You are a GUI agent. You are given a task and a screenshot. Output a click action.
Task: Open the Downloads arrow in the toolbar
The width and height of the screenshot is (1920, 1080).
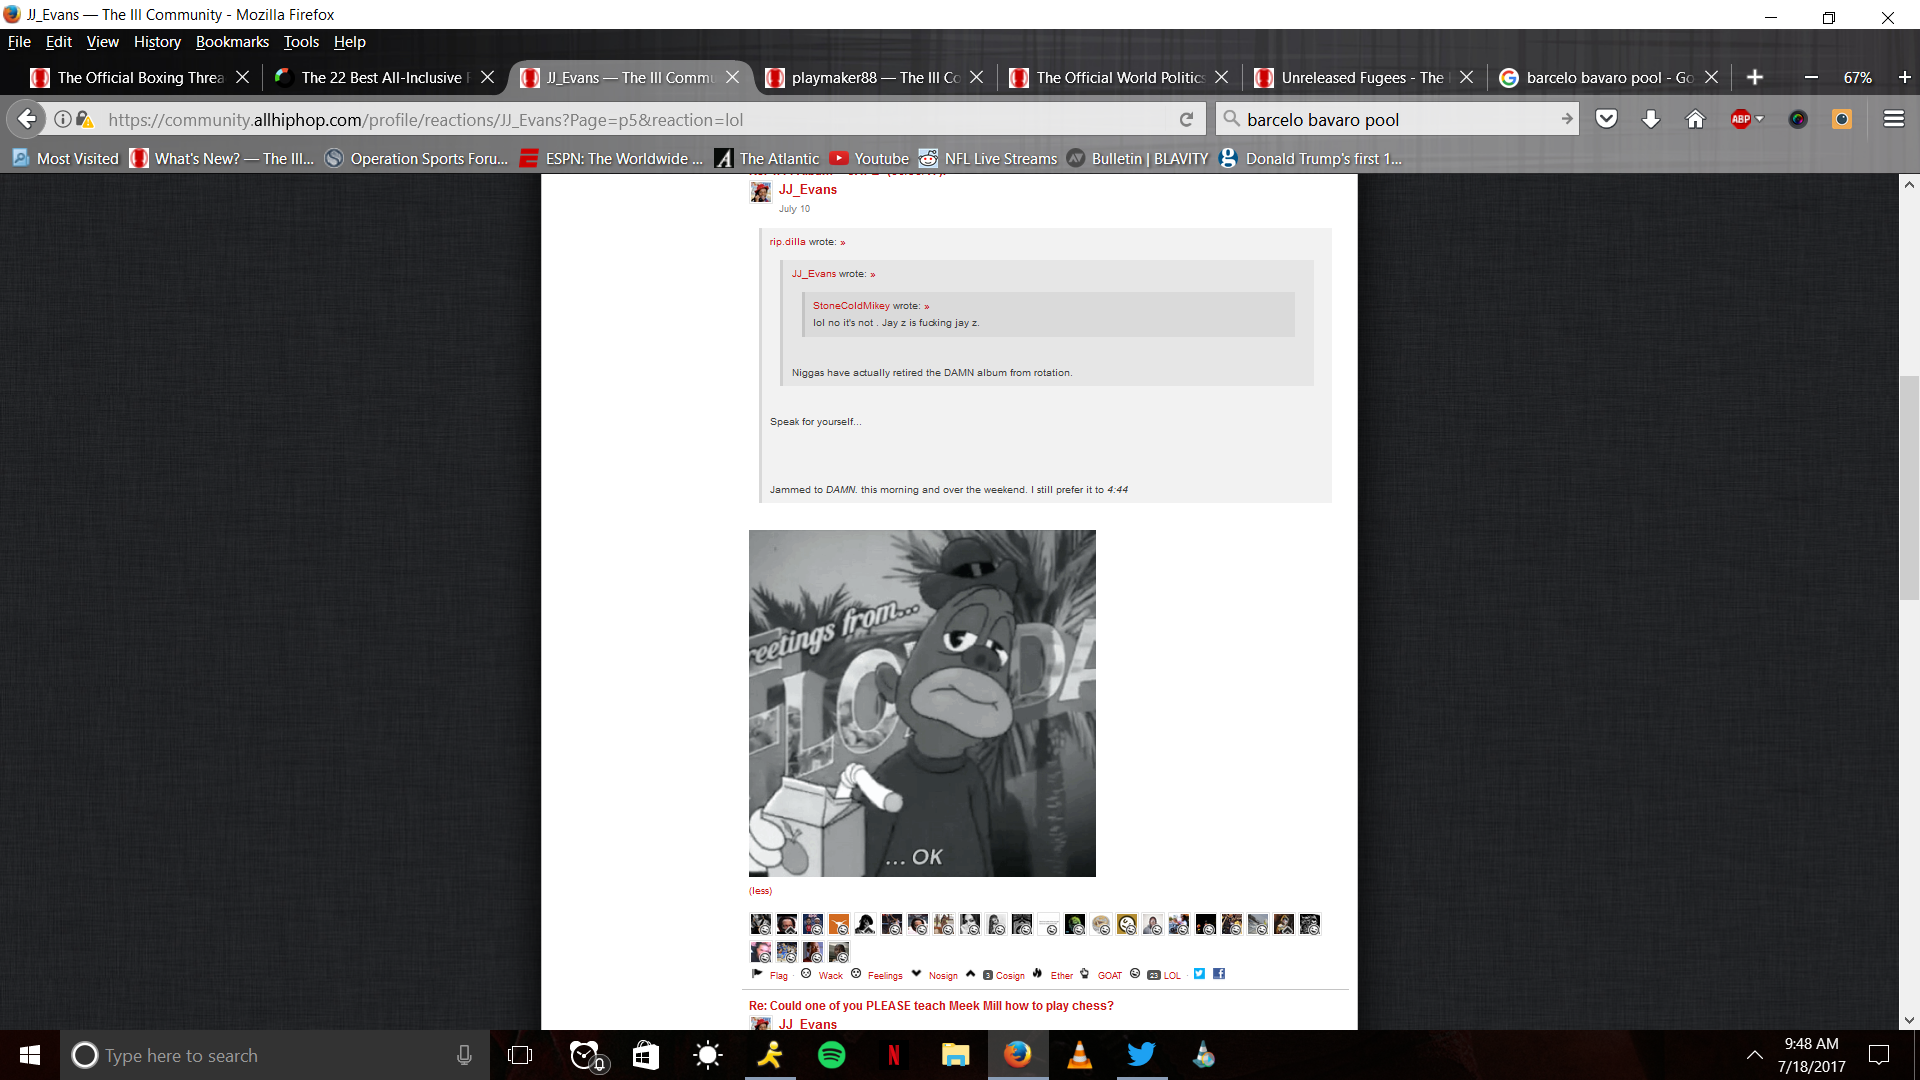pyautogui.click(x=1651, y=119)
